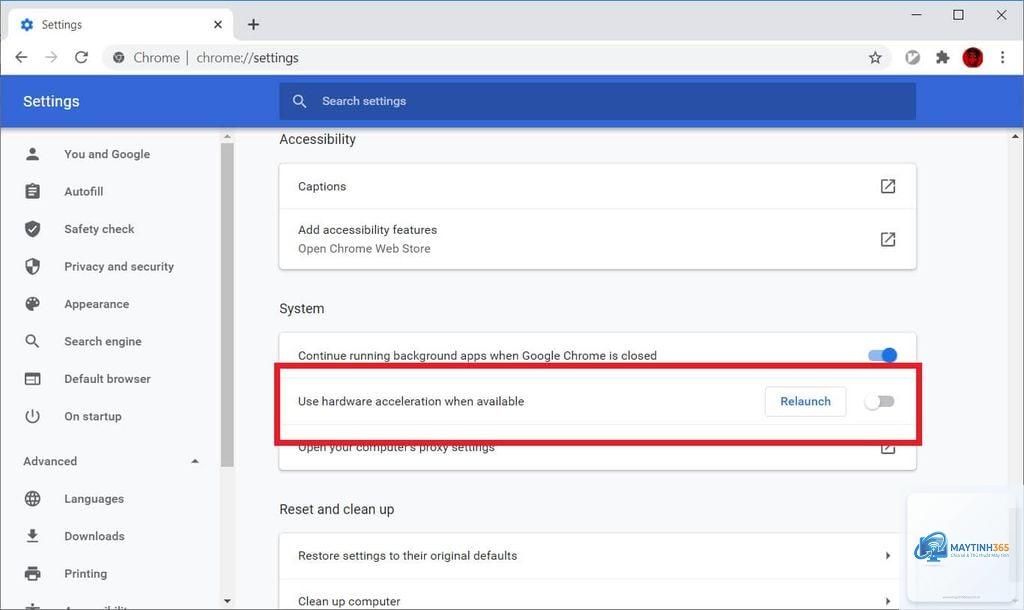This screenshot has width=1024, height=610.
Task: Click Open Chrome Web Store link text
Action: point(364,249)
